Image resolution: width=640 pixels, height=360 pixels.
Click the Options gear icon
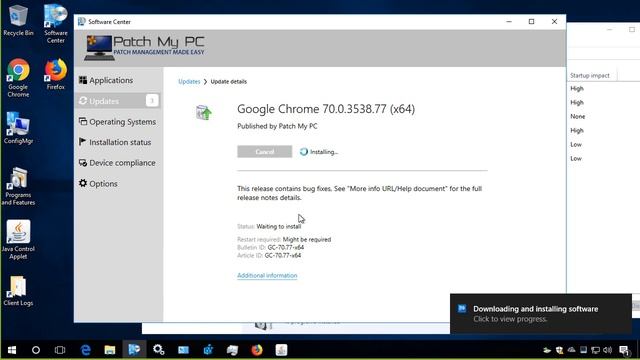[83, 183]
